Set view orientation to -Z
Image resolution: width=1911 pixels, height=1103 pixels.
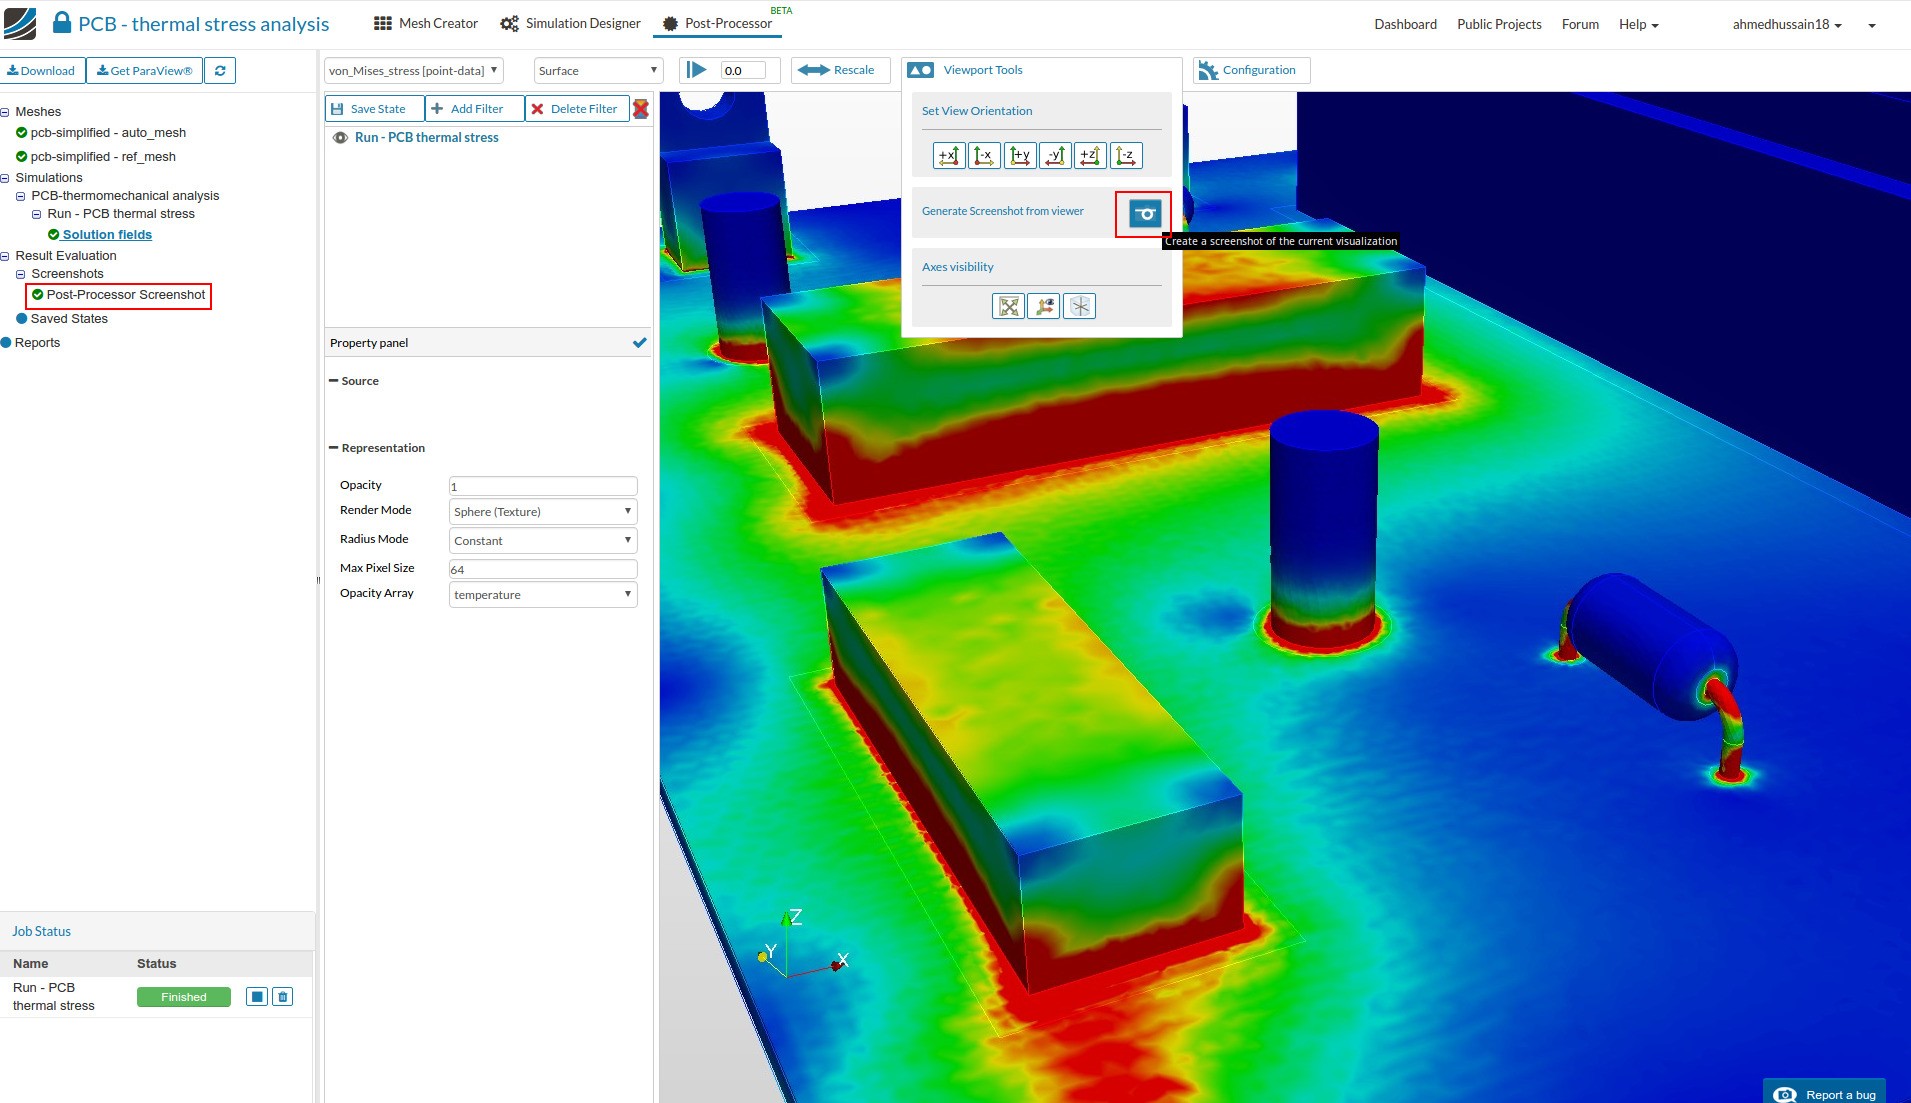click(x=1126, y=156)
